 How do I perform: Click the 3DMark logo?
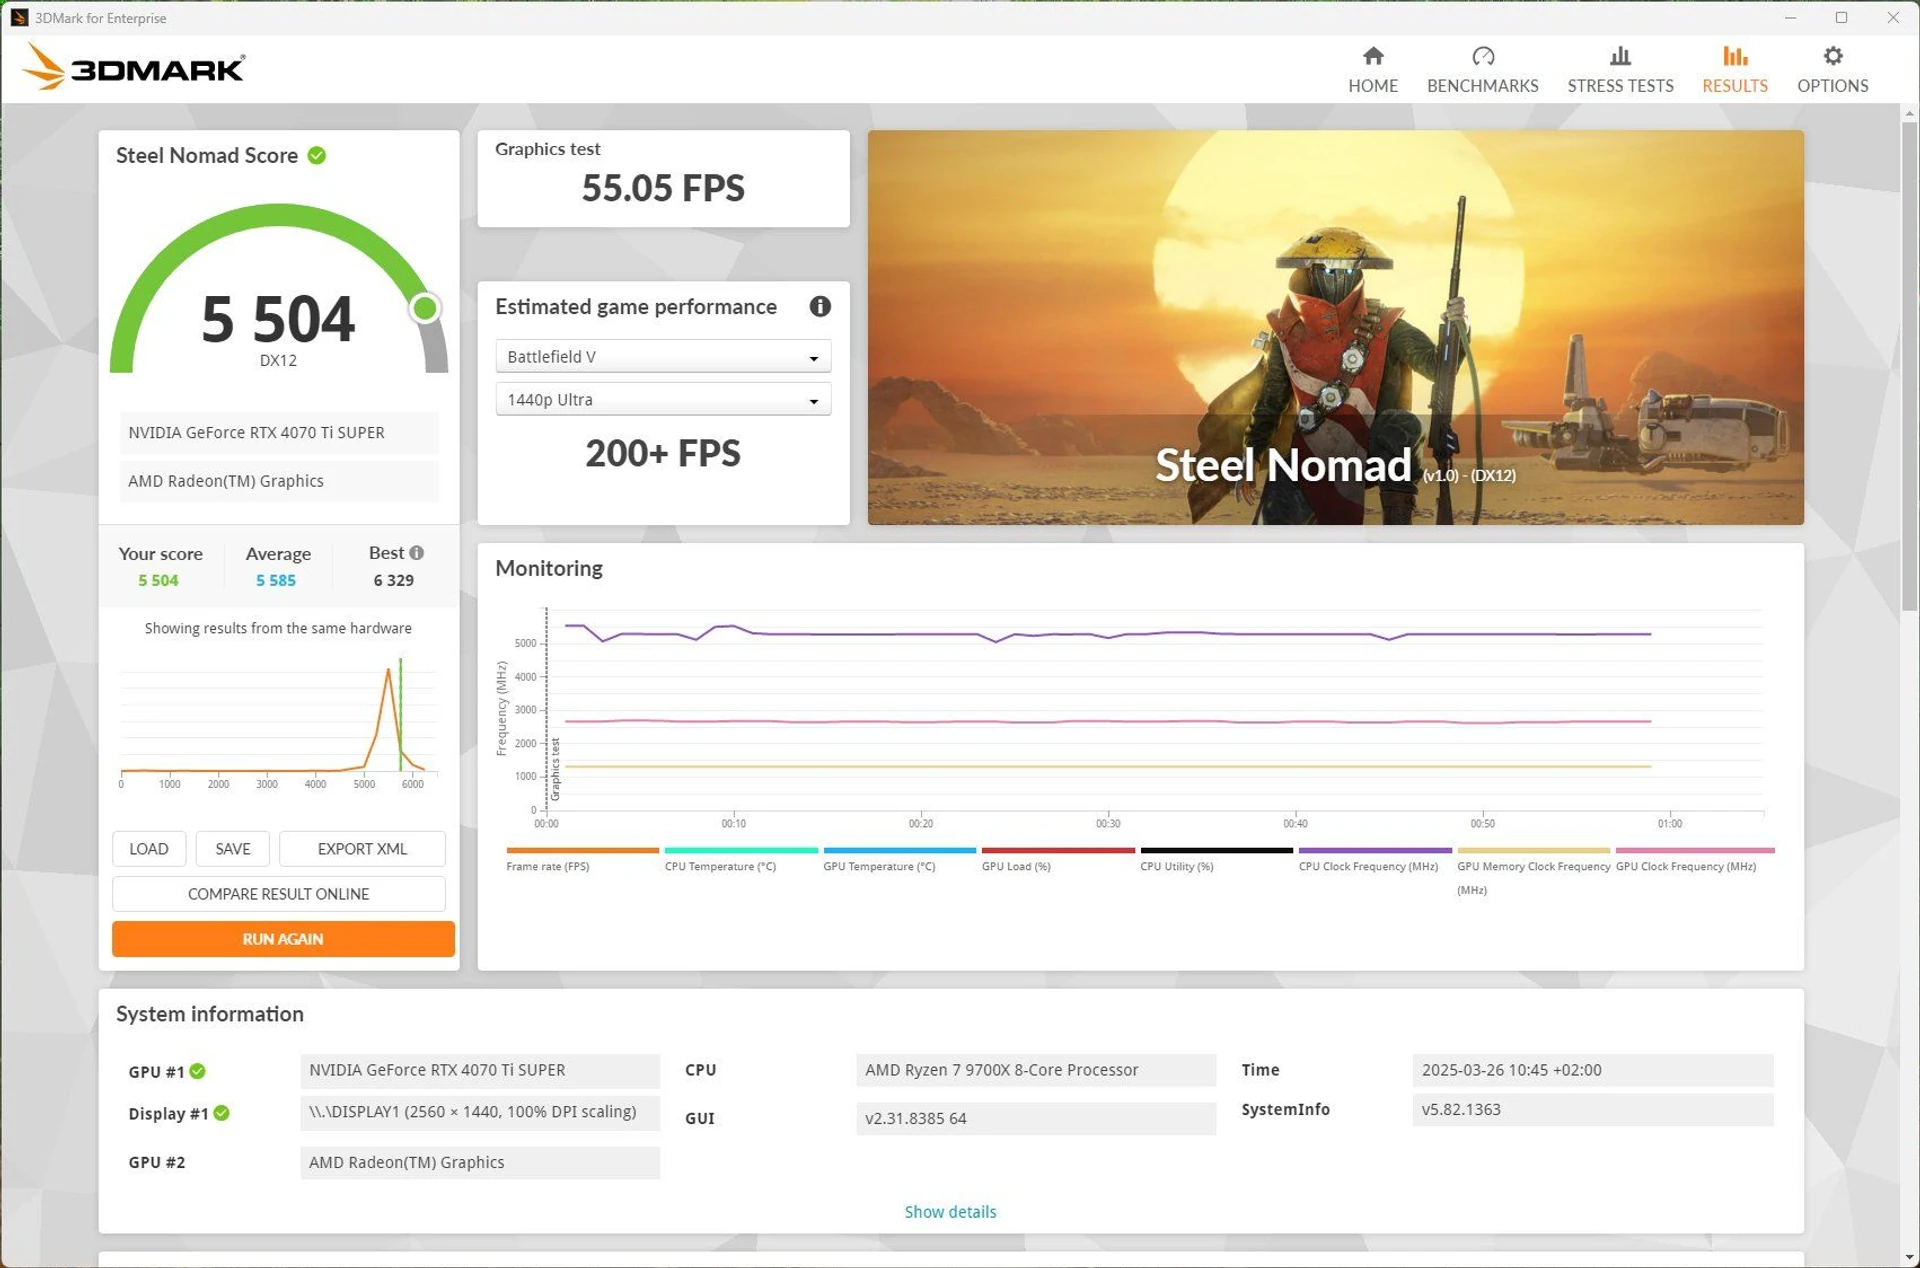point(134,67)
